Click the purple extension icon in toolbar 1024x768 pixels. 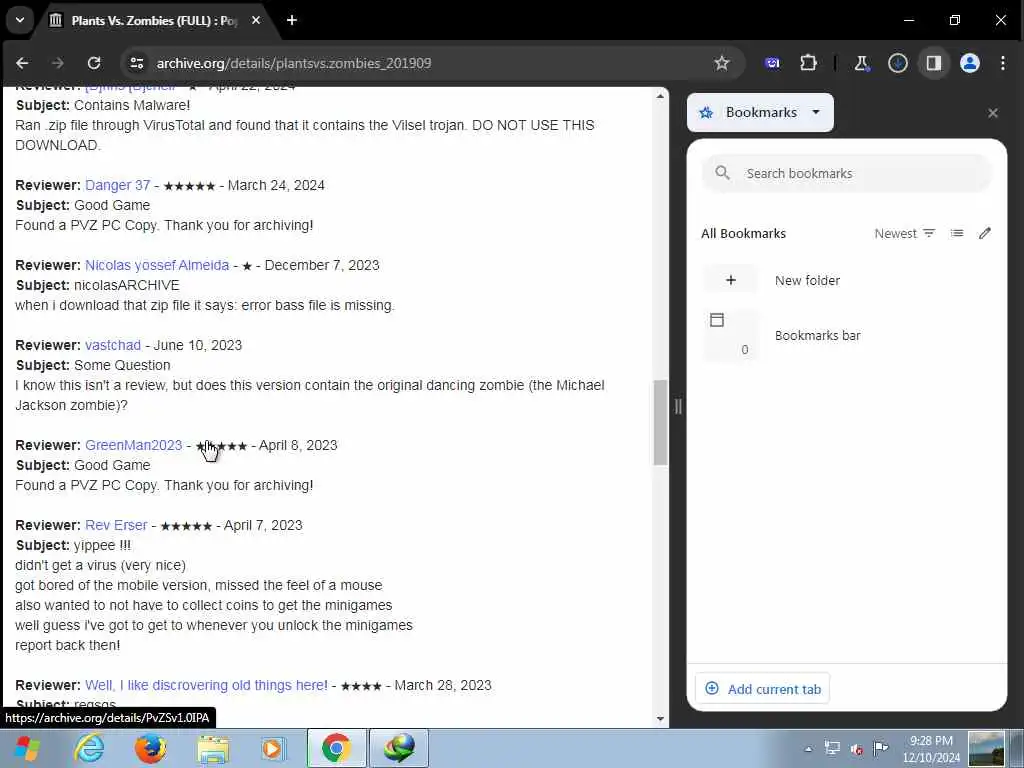773,63
